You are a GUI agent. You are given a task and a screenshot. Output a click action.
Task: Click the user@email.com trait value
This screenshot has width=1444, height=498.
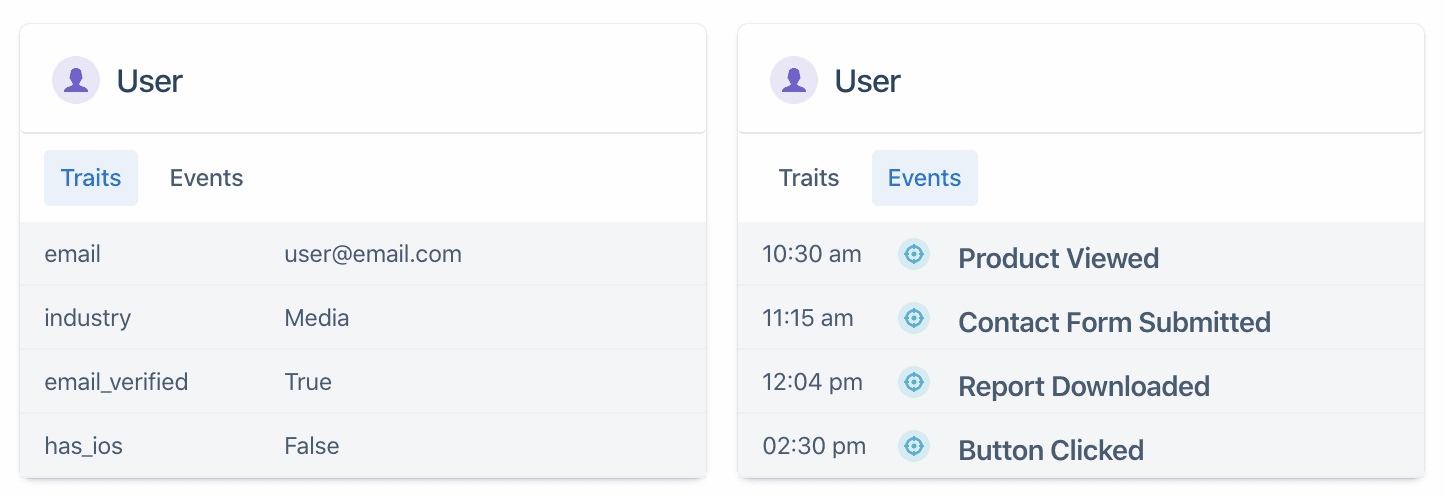(373, 254)
